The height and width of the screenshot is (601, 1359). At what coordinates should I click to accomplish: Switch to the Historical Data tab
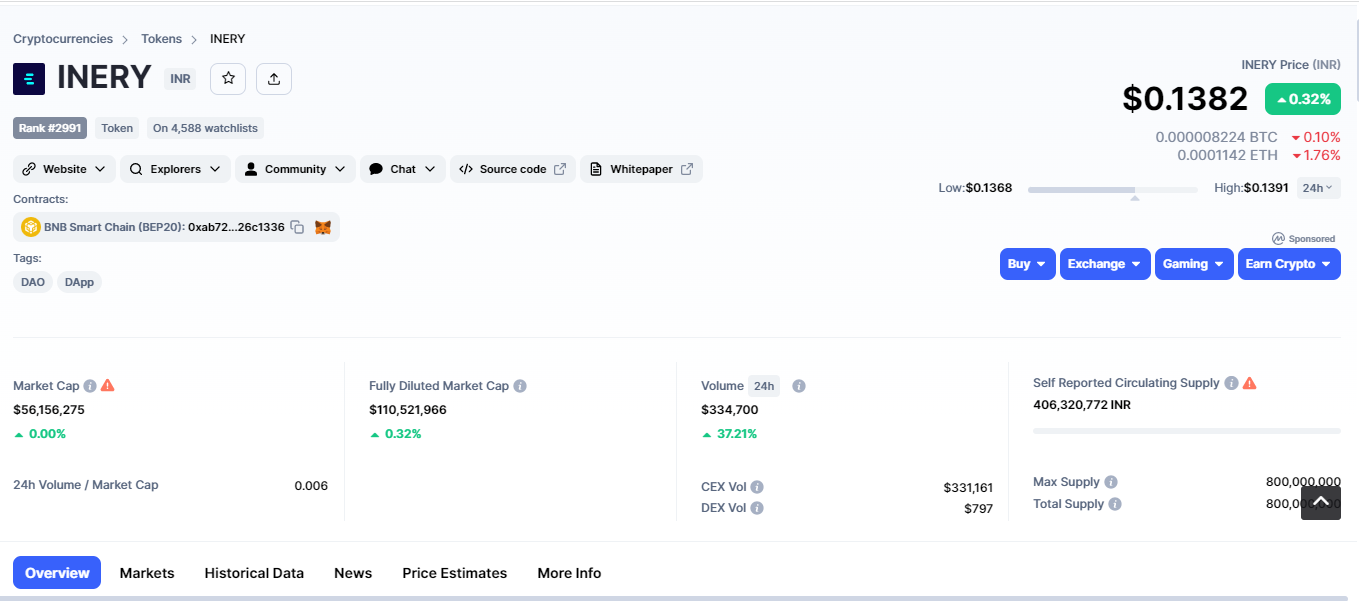click(254, 573)
